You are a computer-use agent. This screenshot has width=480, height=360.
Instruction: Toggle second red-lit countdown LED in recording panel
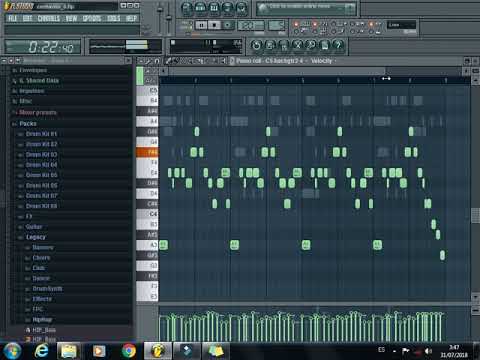315,24
